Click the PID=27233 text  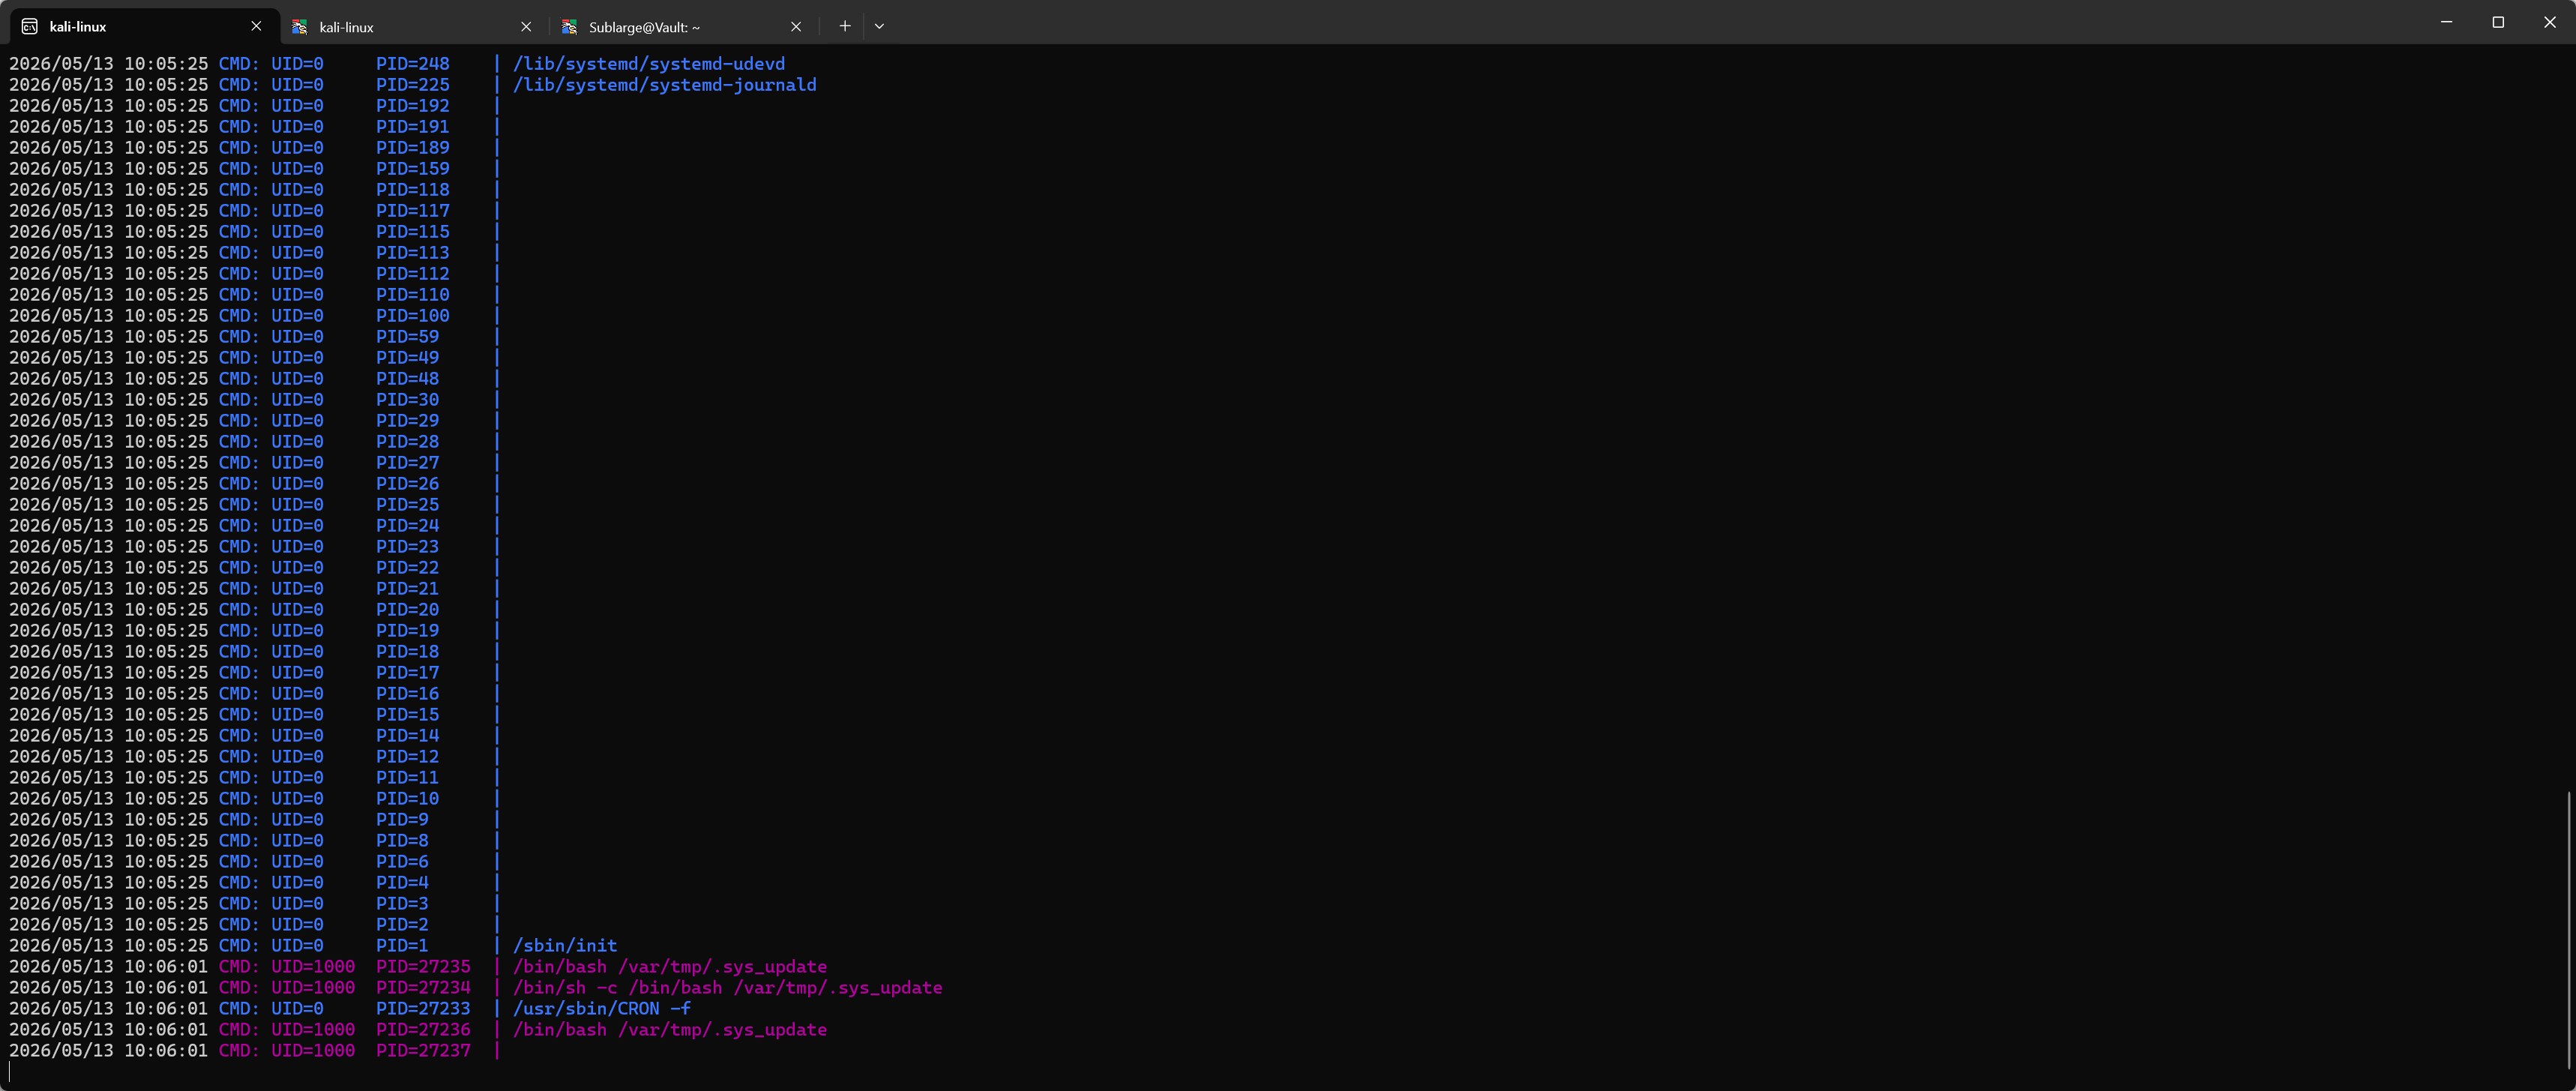(423, 1009)
